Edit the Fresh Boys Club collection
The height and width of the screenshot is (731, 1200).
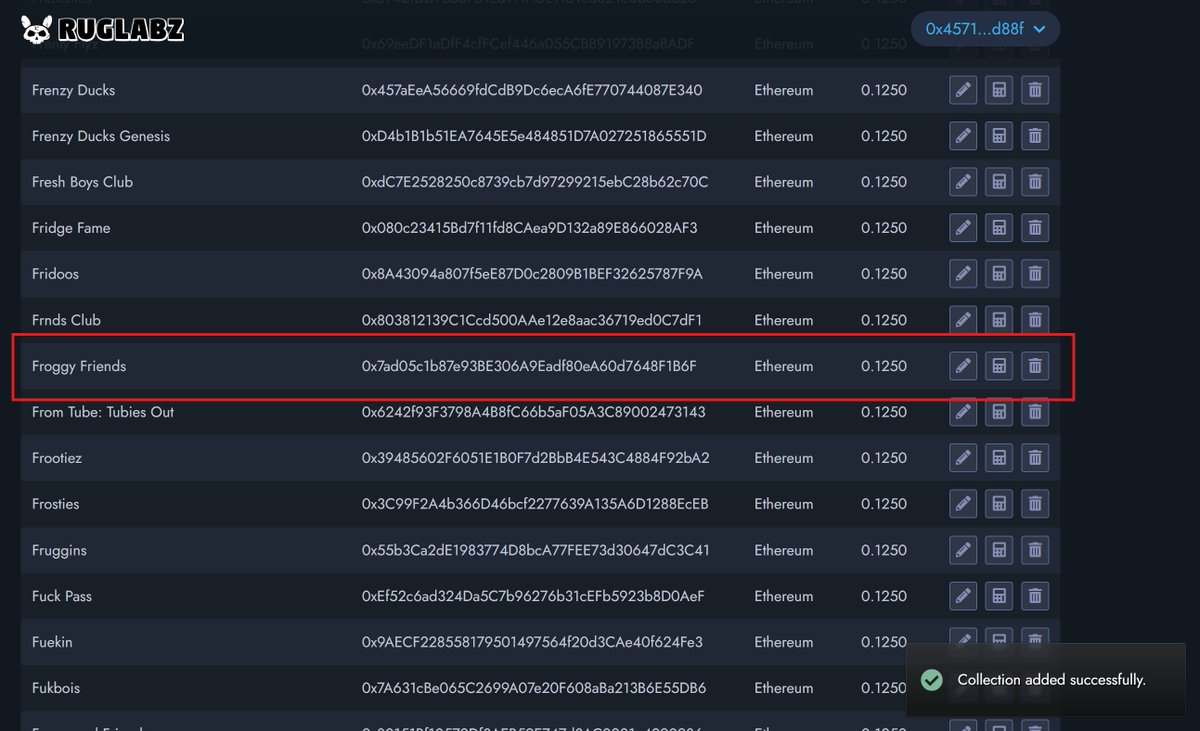(x=962, y=182)
